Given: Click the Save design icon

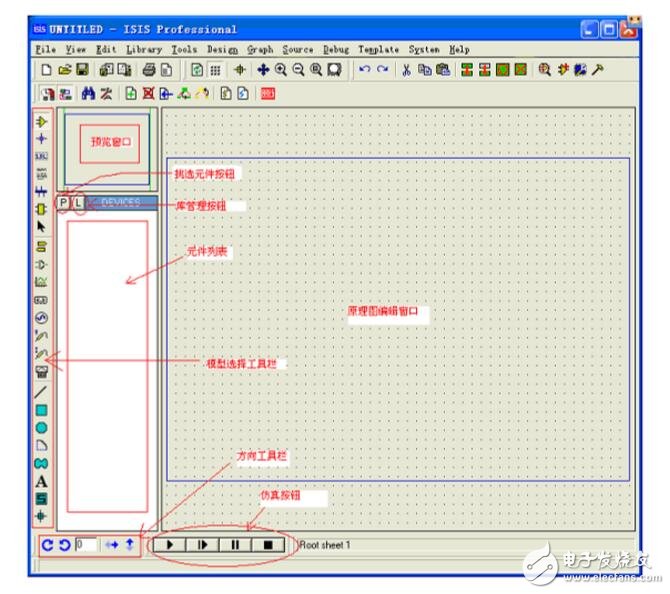Looking at the screenshot, I should tap(82, 70).
